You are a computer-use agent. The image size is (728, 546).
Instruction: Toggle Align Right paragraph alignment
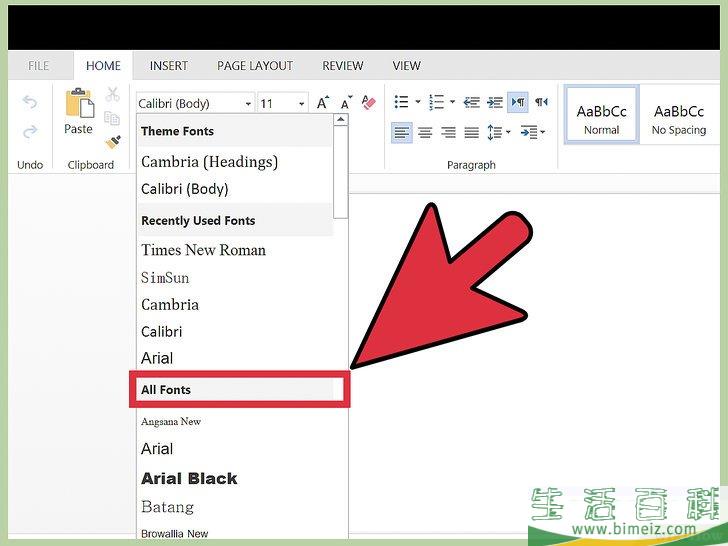[x=448, y=132]
